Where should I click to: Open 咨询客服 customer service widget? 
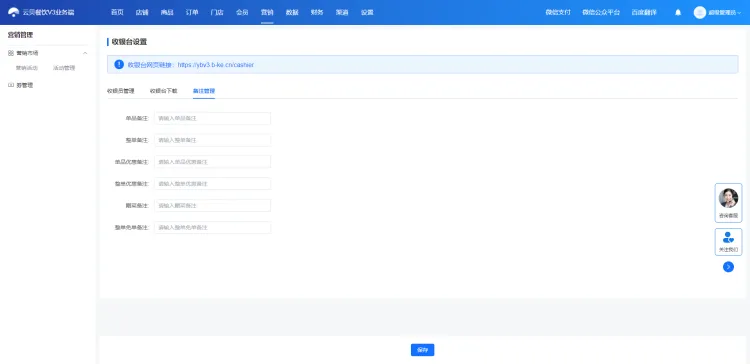[x=728, y=203]
